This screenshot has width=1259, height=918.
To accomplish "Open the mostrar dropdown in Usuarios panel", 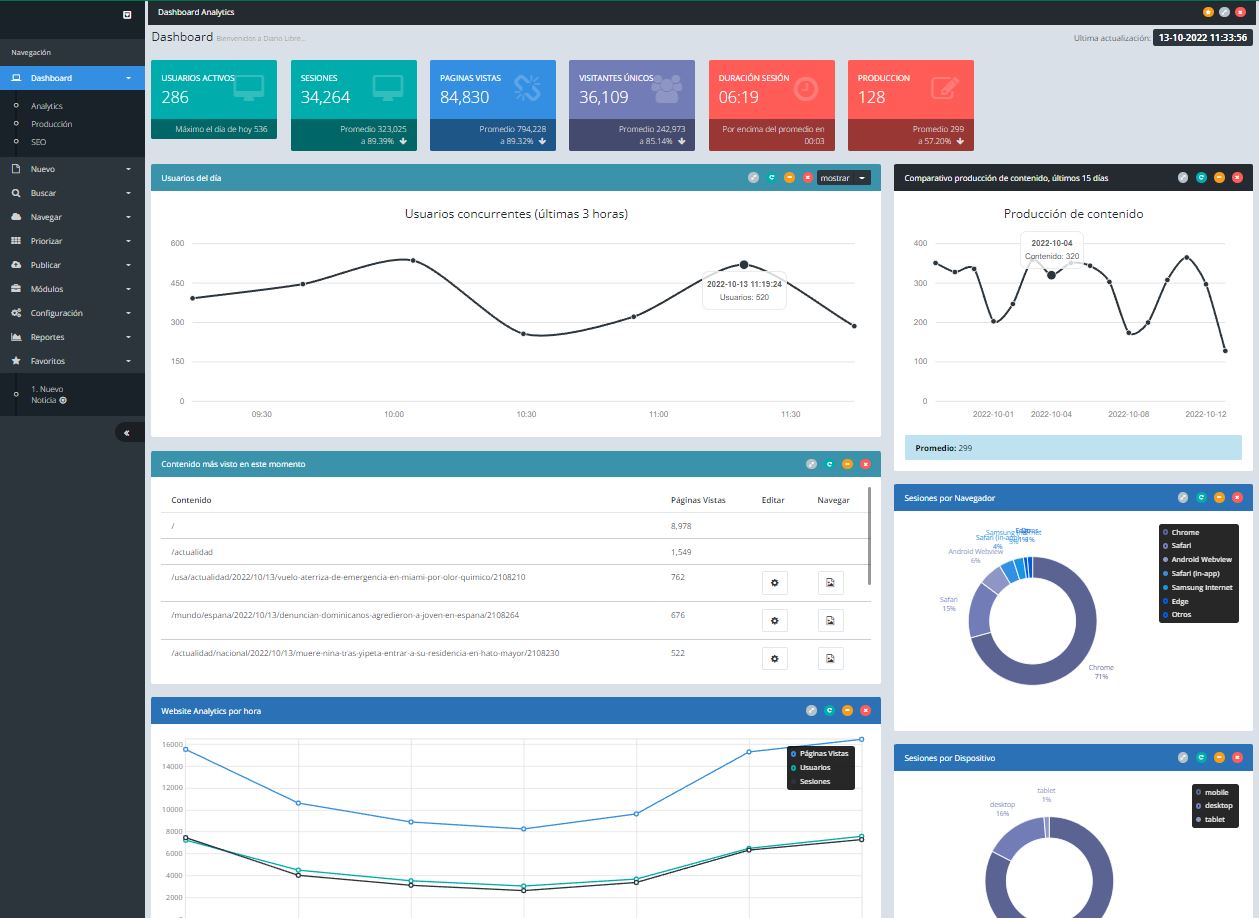I will pos(844,178).
